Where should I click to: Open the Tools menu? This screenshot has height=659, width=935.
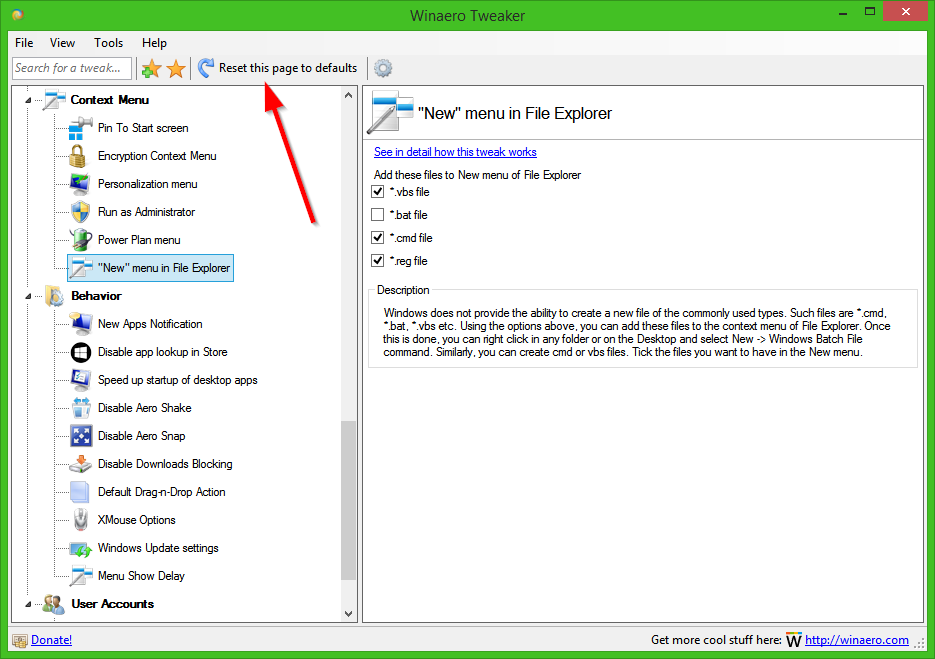(109, 43)
